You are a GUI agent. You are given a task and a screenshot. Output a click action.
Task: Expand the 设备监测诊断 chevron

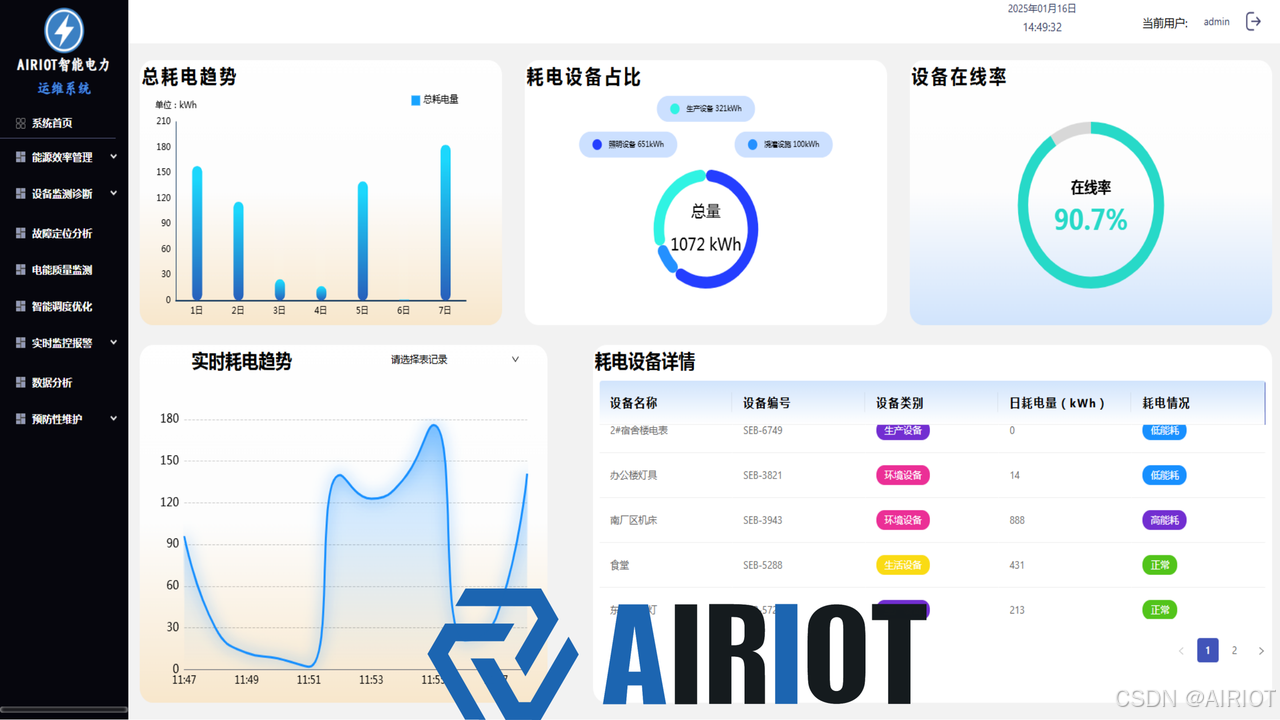(114, 194)
